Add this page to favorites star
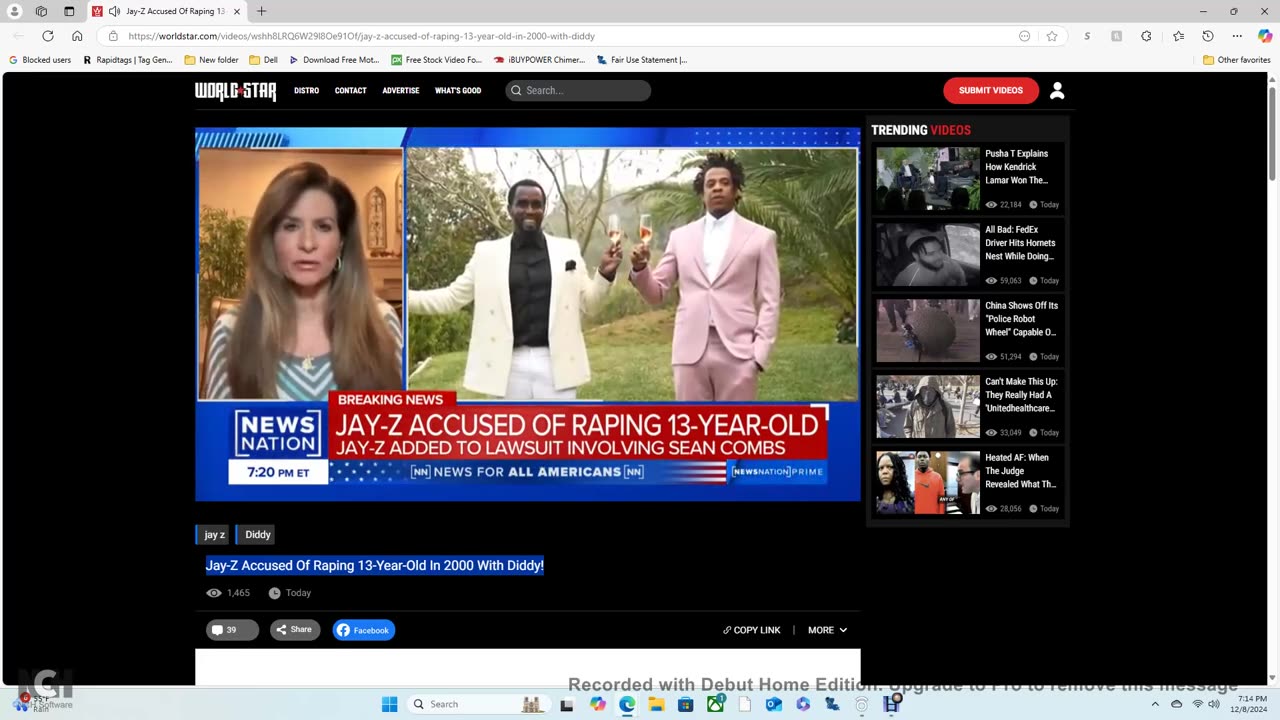Screen dimensions: 1280x720 (x=1052, y=36)
